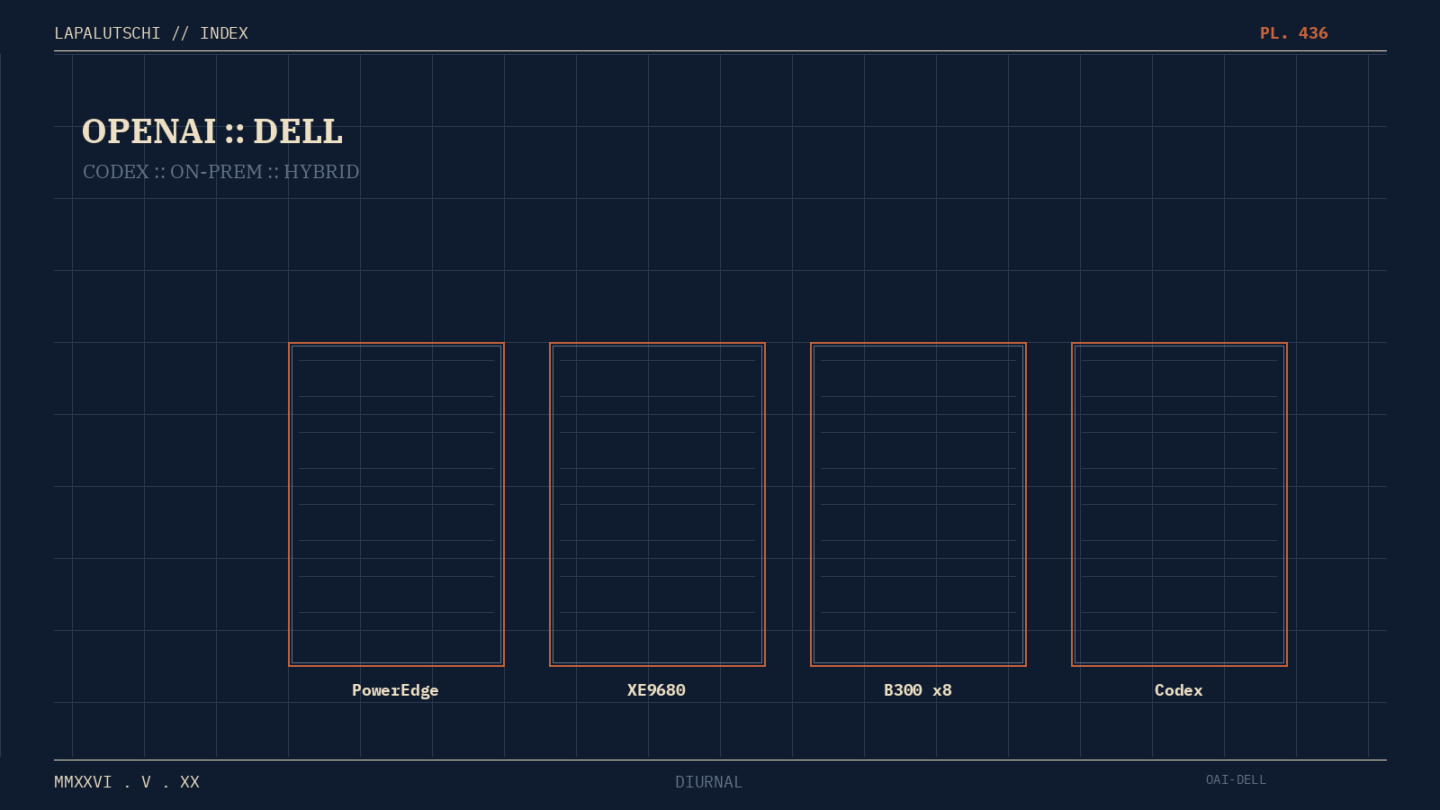1440x810 pixels.
Task: Open the XE9680 card panel
Action: (657, 504)
